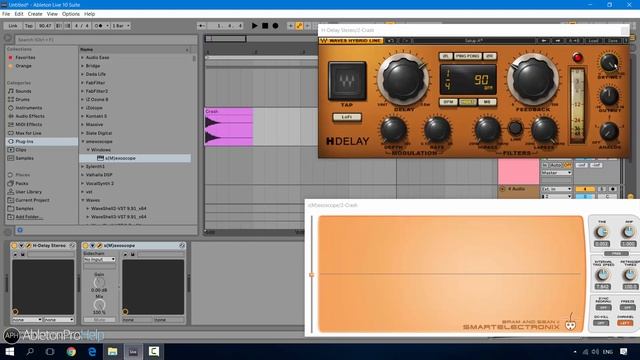Screen dimensions: 640x360
Task: Click the s(M)exoscope plug-in device icon
Action: 100,158
